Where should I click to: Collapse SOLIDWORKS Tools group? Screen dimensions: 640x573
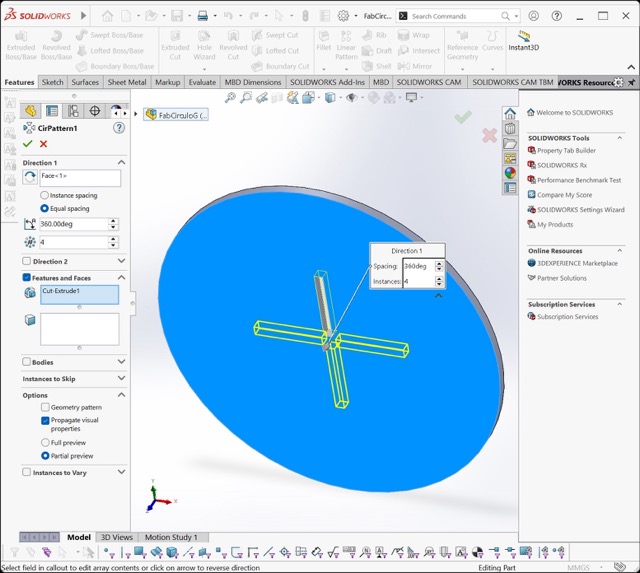pos(620,138)
